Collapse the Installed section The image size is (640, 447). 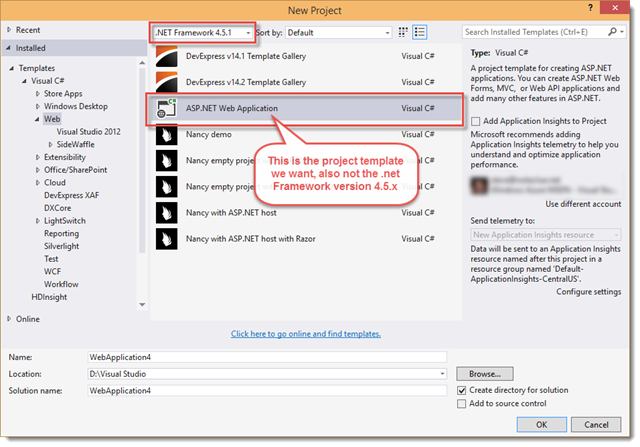[9, 48]
